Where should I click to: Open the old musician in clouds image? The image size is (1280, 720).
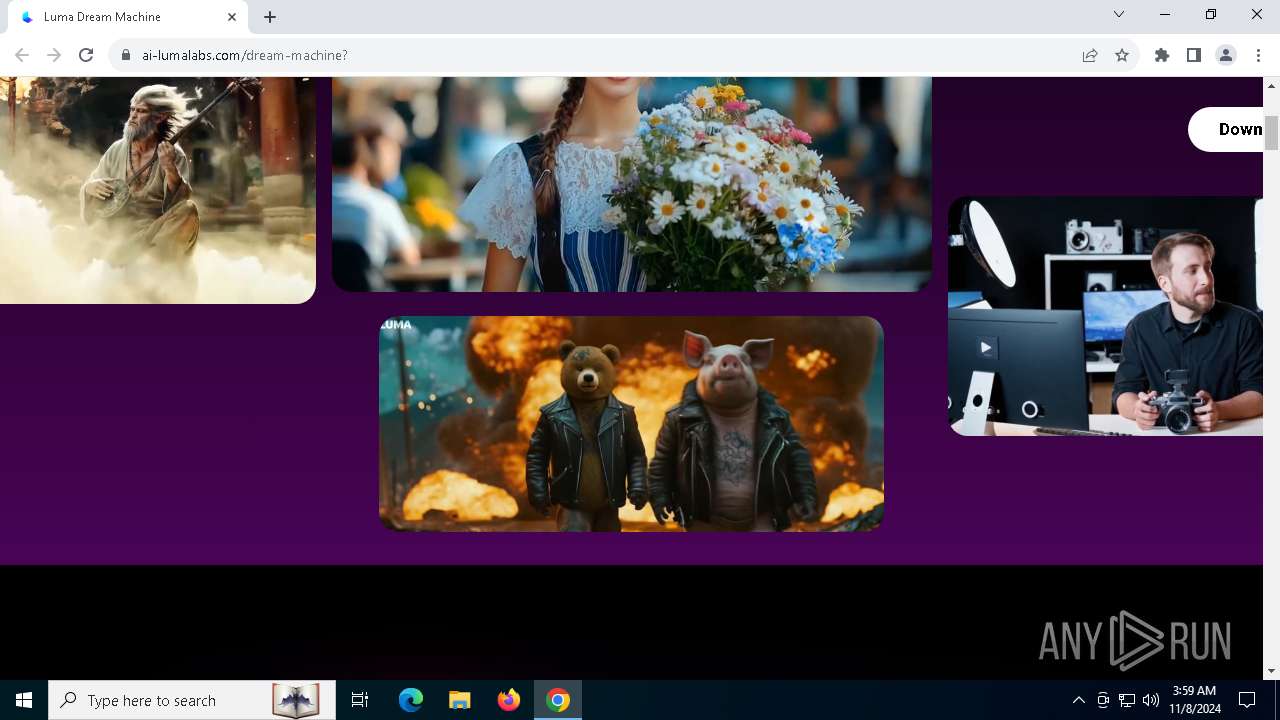[158, 190]
